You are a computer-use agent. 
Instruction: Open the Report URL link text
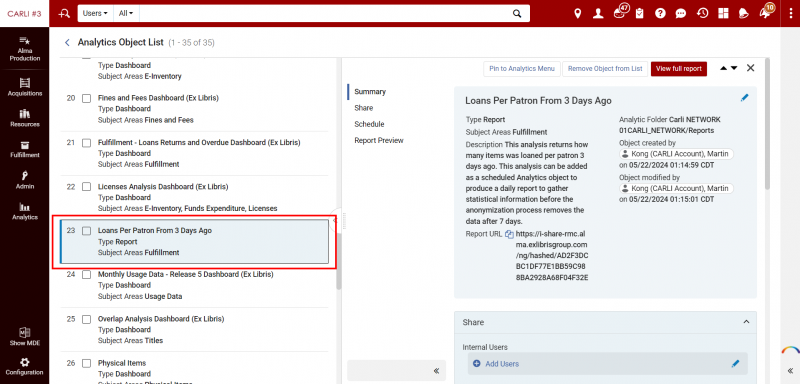click(x=552, y=255)
